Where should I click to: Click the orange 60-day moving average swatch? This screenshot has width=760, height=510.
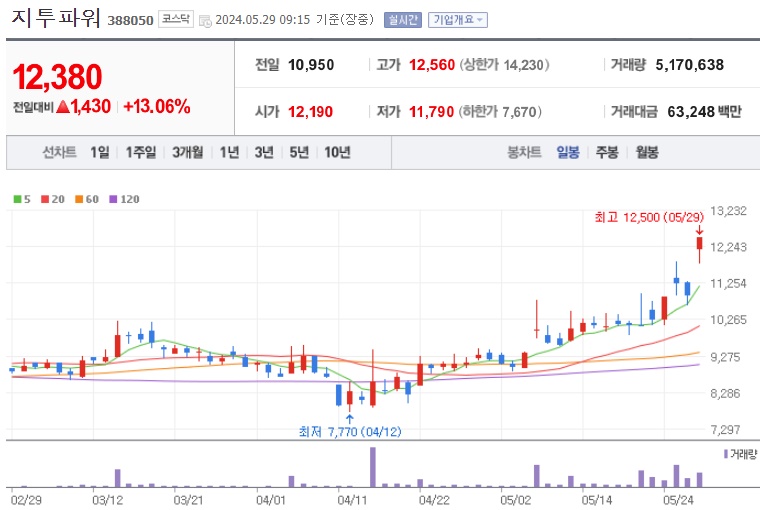(x=79, y=199)
